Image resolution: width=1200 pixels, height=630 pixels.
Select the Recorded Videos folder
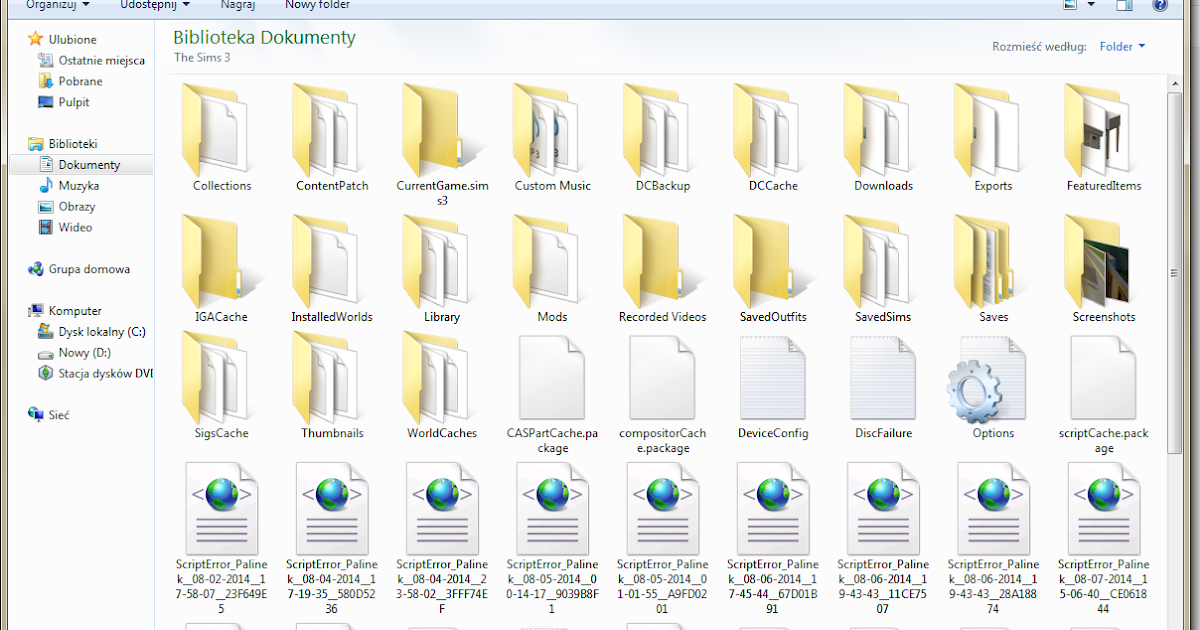(x=662, y=269)
